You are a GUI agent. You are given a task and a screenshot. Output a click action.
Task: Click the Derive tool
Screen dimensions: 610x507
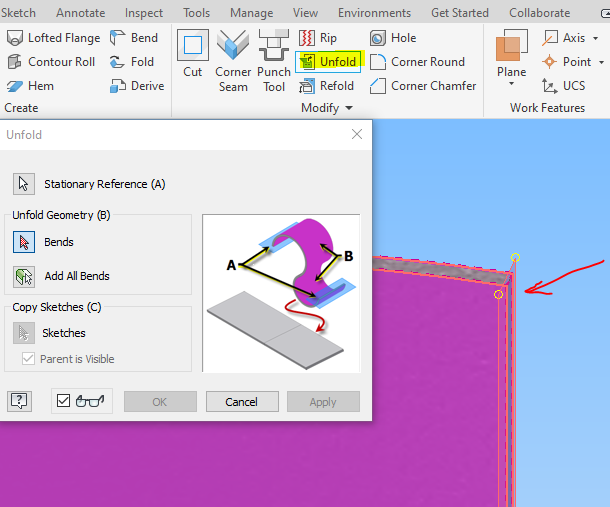click(137, 86)
